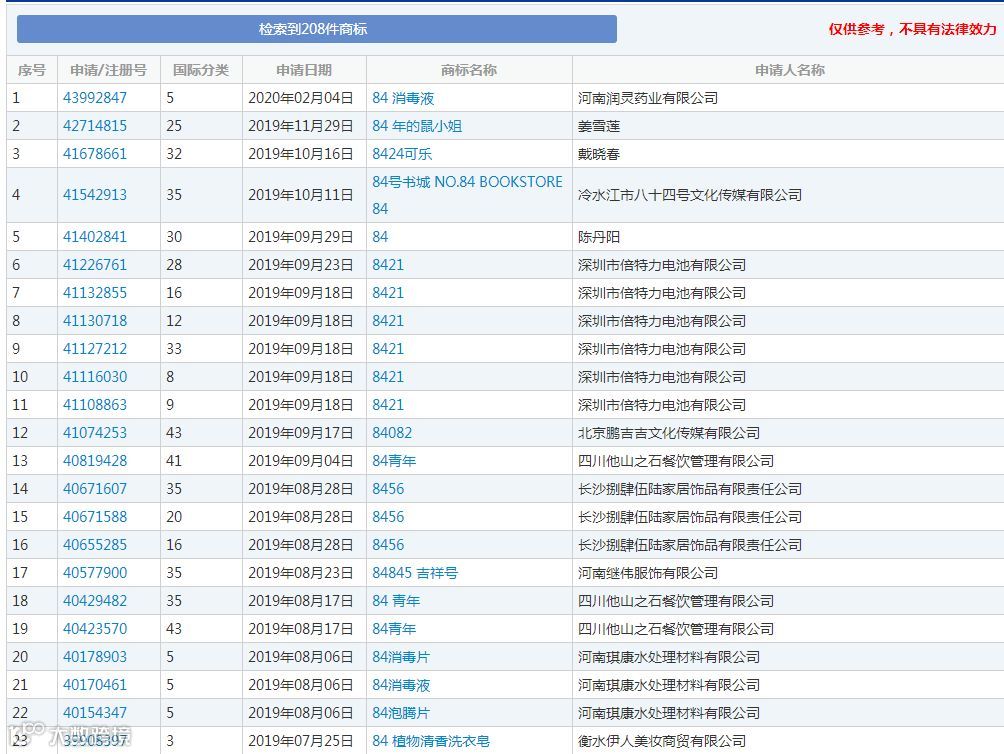
Task: Open registration number 40154347
Action: [x=95, y=713]
